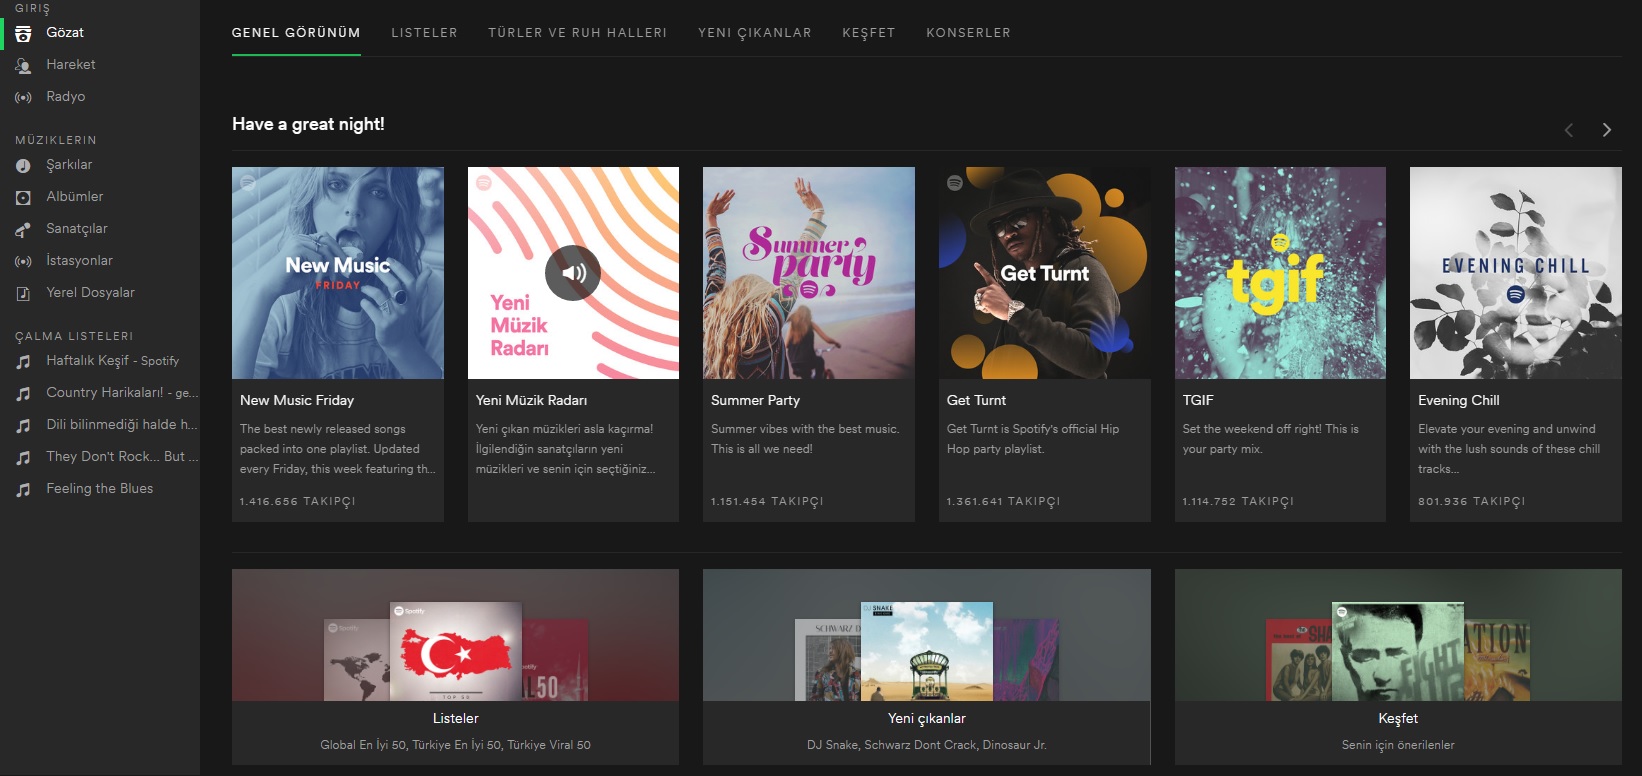Image resolution: width=1642 pixels, height=776 pixels.
Task: Click the İstasyonlar stations icon
Action: pyautogui.click(x=23, y=261)
